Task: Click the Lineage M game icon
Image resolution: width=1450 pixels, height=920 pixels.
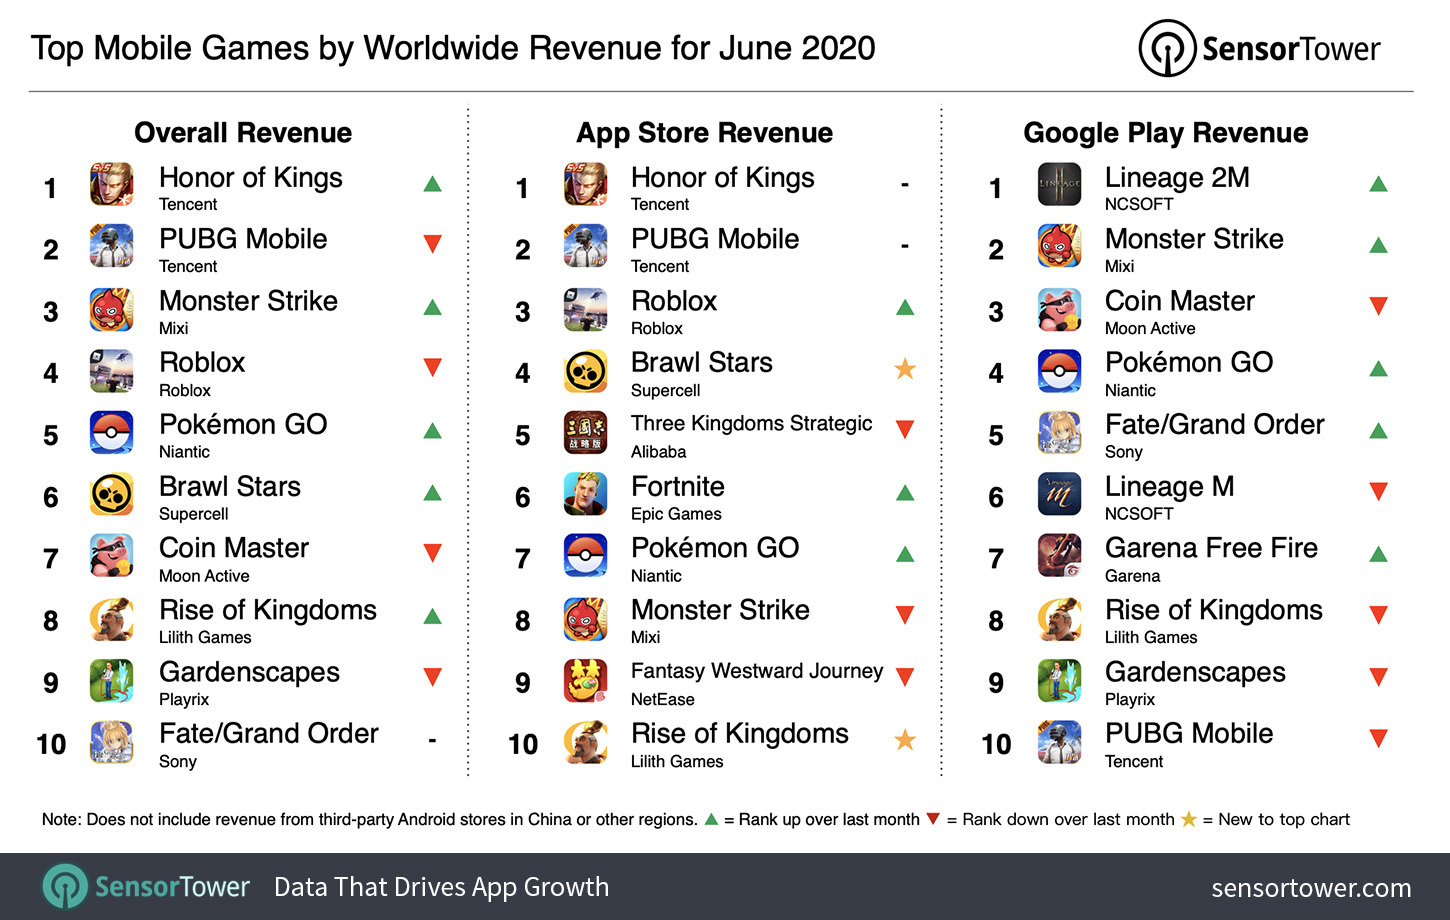Action: tap(1059, 495)
